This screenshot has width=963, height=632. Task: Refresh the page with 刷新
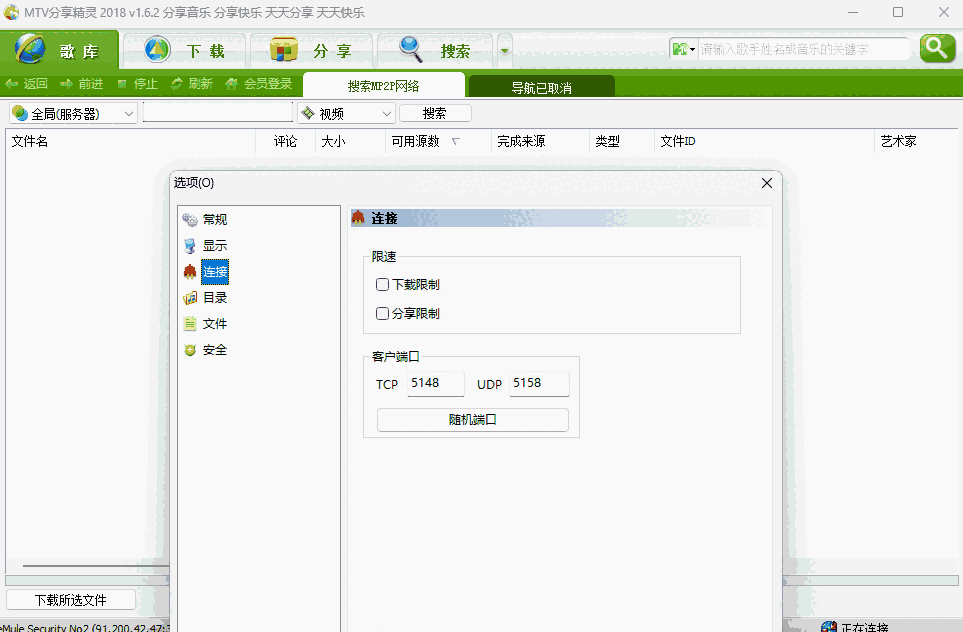point(191,84)
